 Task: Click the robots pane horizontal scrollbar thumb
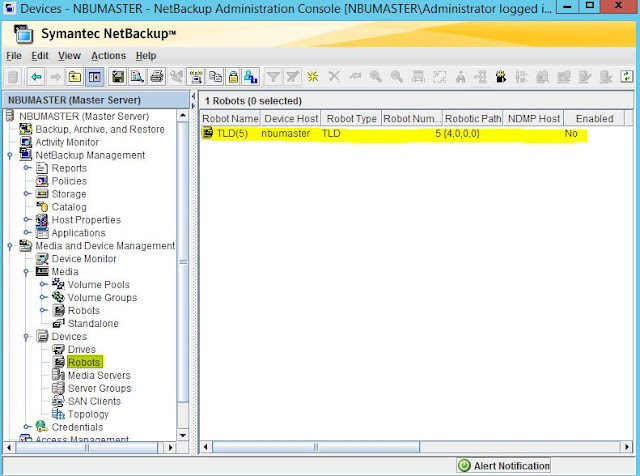[x=316, y=447]
